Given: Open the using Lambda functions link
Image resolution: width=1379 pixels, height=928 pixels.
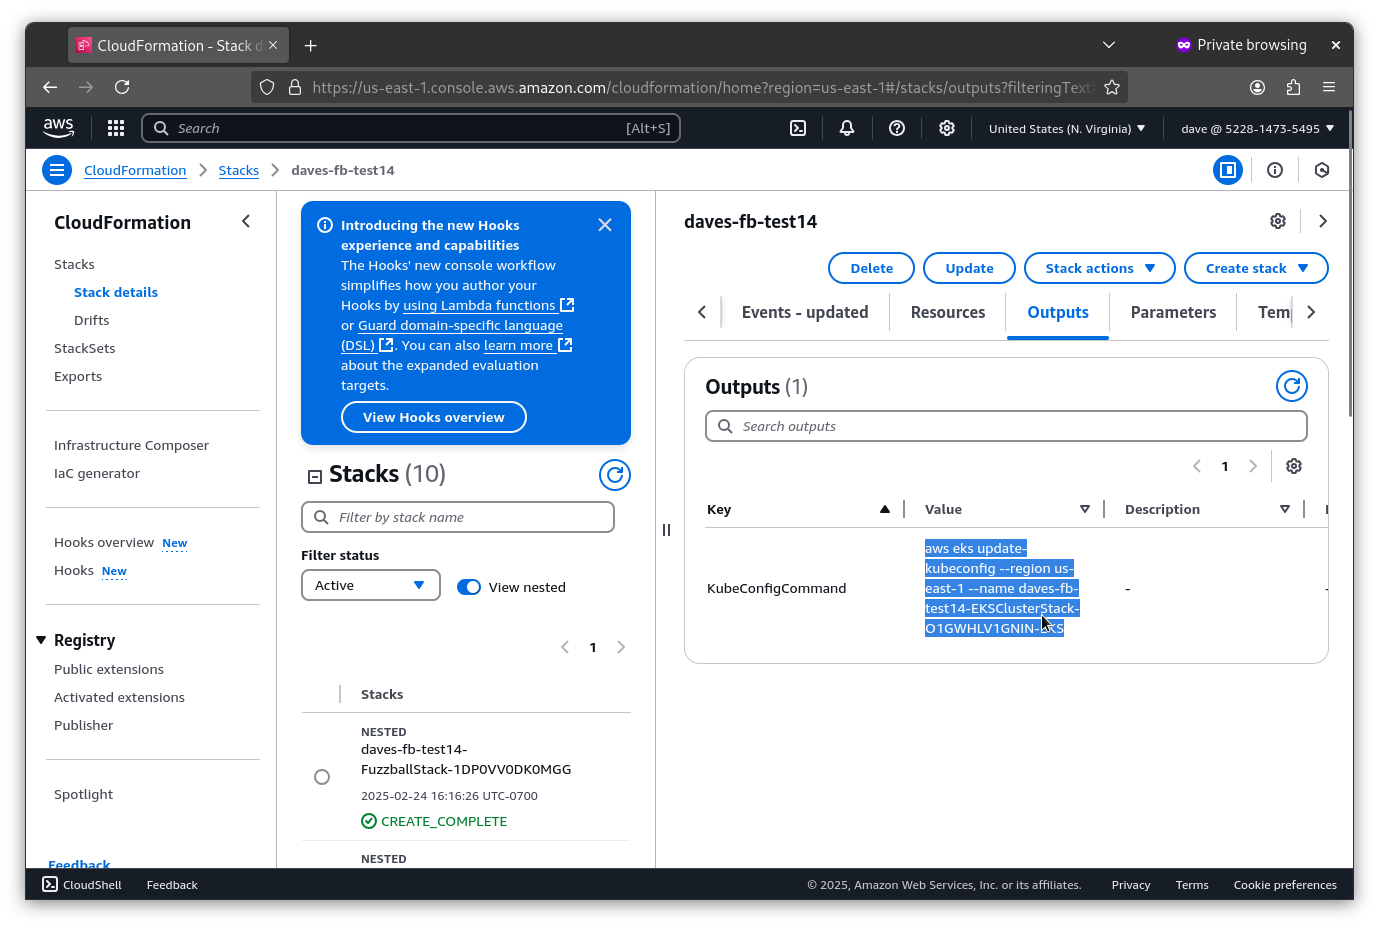Looking at the screenshot, I should click(488, 305).
